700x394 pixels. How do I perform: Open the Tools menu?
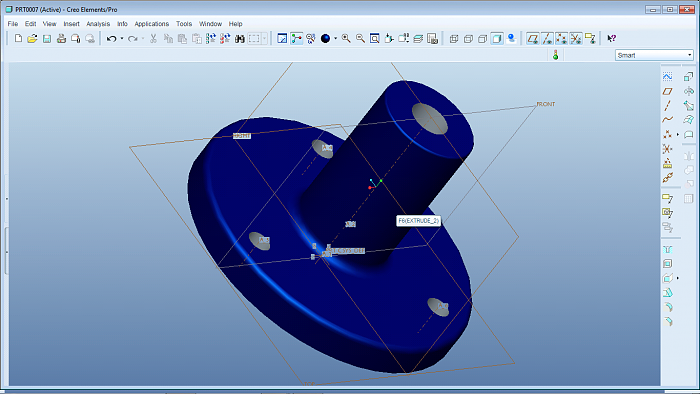point(184,24)
